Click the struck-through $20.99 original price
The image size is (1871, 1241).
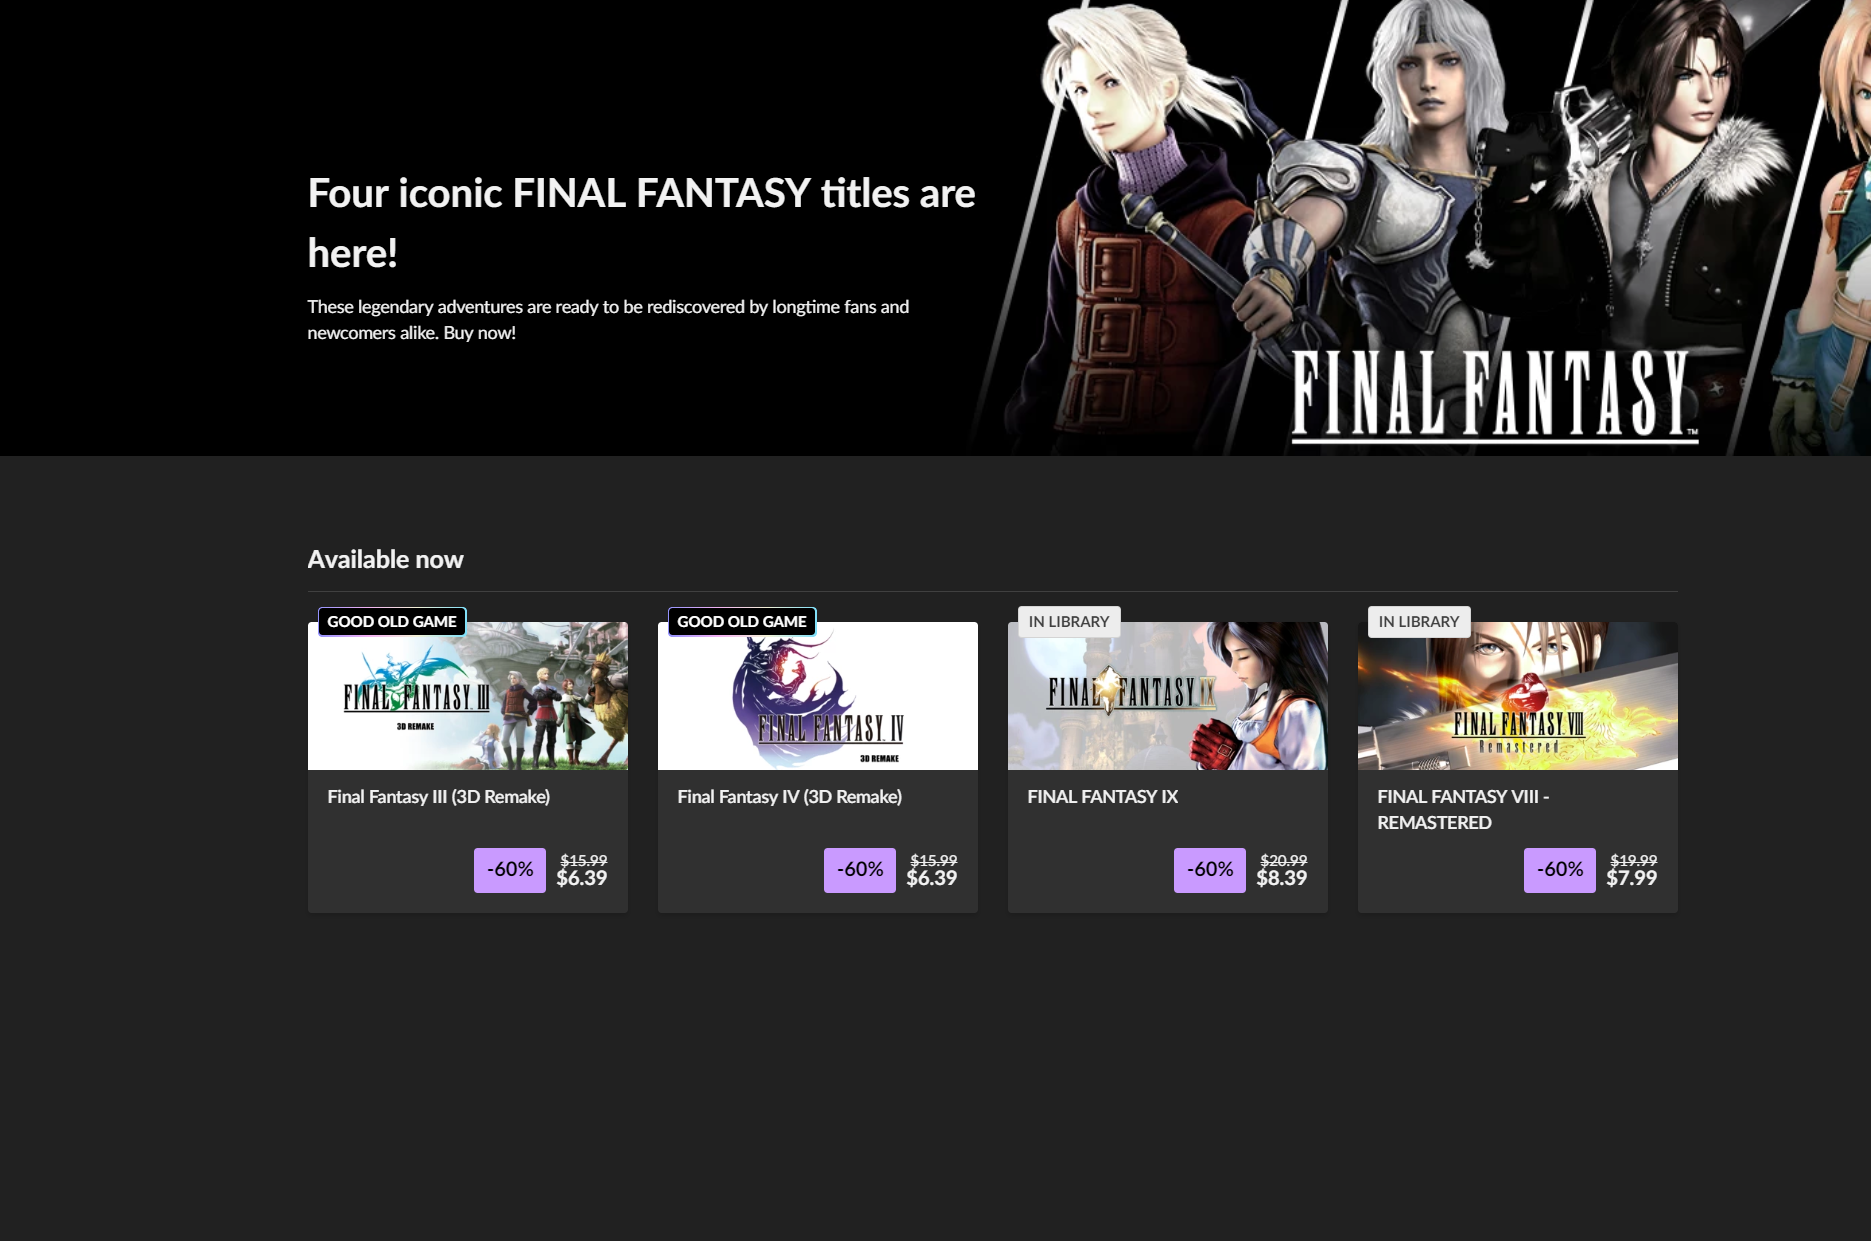(x=1284, y=860)
